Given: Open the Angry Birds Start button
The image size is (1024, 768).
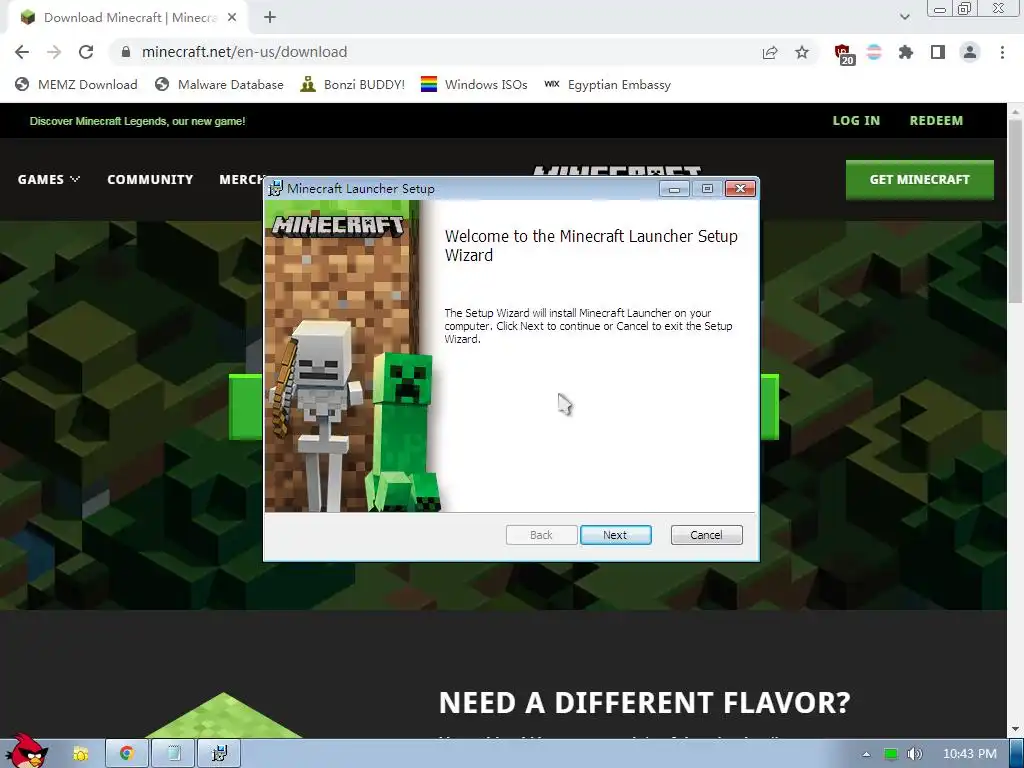Looking at the screenshot, I should coord(27,751).
